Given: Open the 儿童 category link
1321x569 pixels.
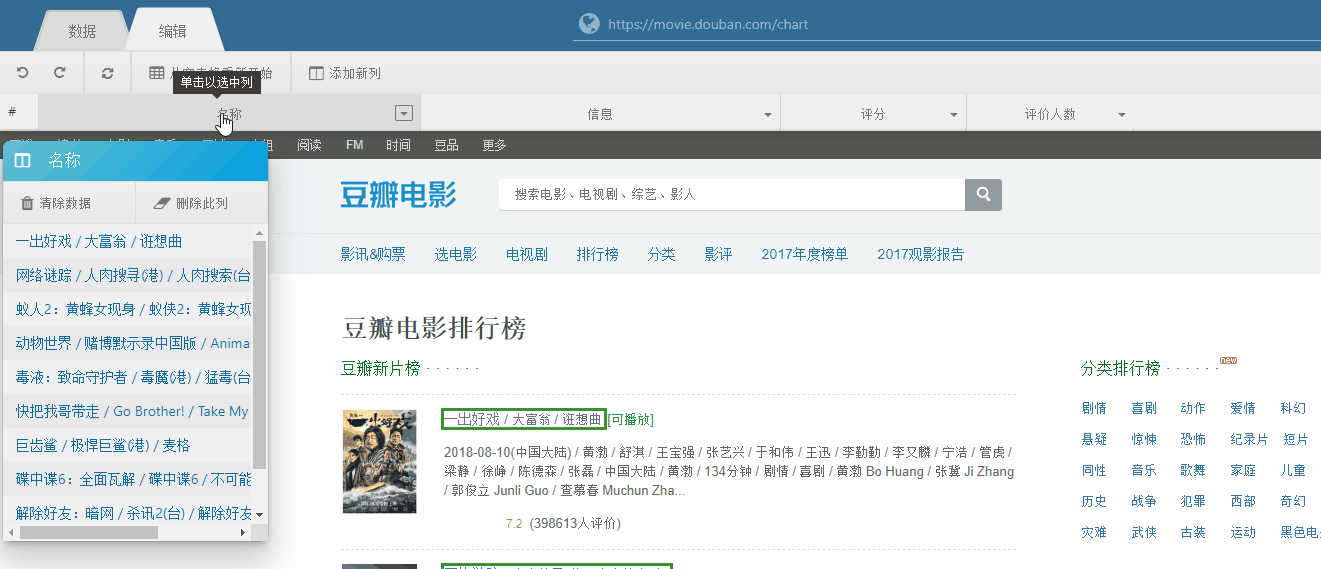Looking at the screenshot, I should pyautogui.click(x=1293, y=470).
